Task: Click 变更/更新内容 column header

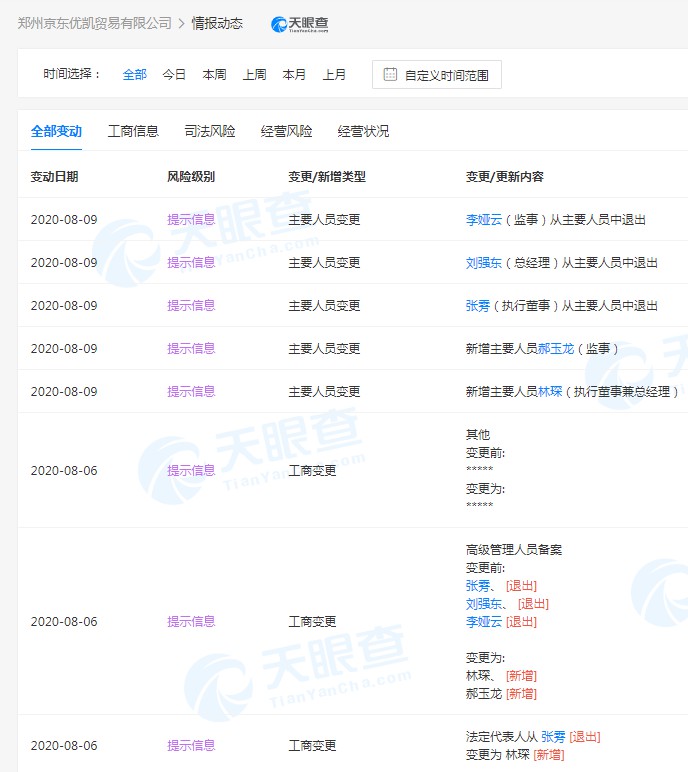Action: coord(505,177)
